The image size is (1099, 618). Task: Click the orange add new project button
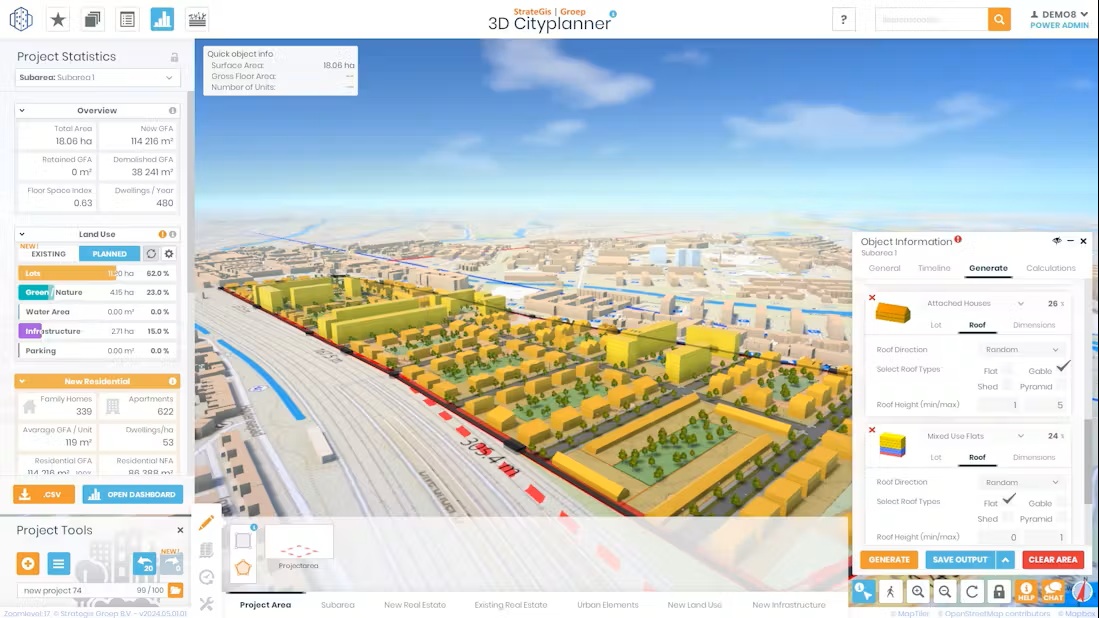point(28,563)
